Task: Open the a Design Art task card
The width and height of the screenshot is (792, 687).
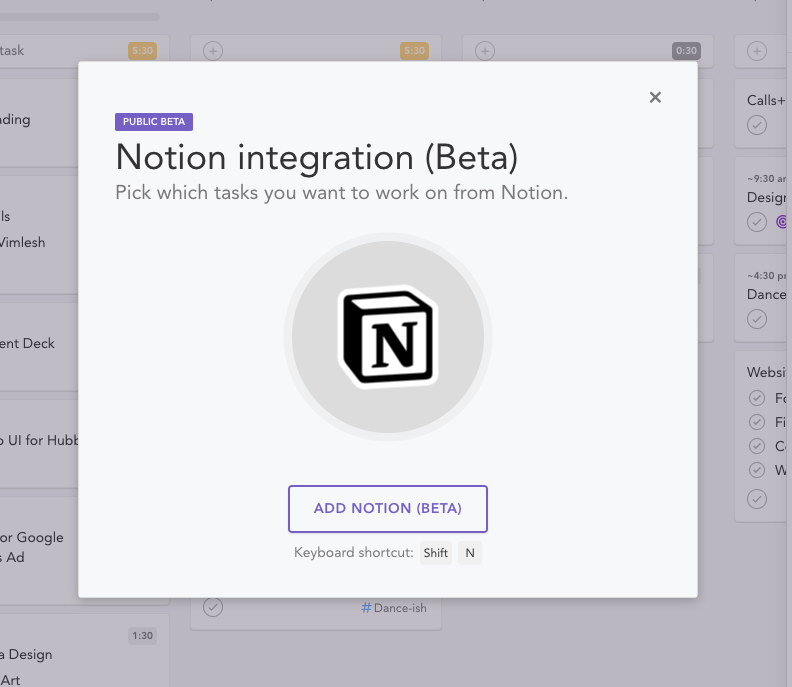Action: 84,651
